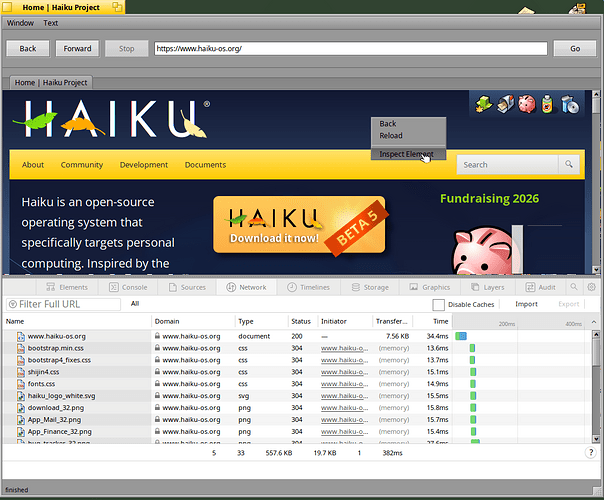Click network list scrollbar down arrow
This screenshot has width=604, height=500.
click(x=596, y=438)
